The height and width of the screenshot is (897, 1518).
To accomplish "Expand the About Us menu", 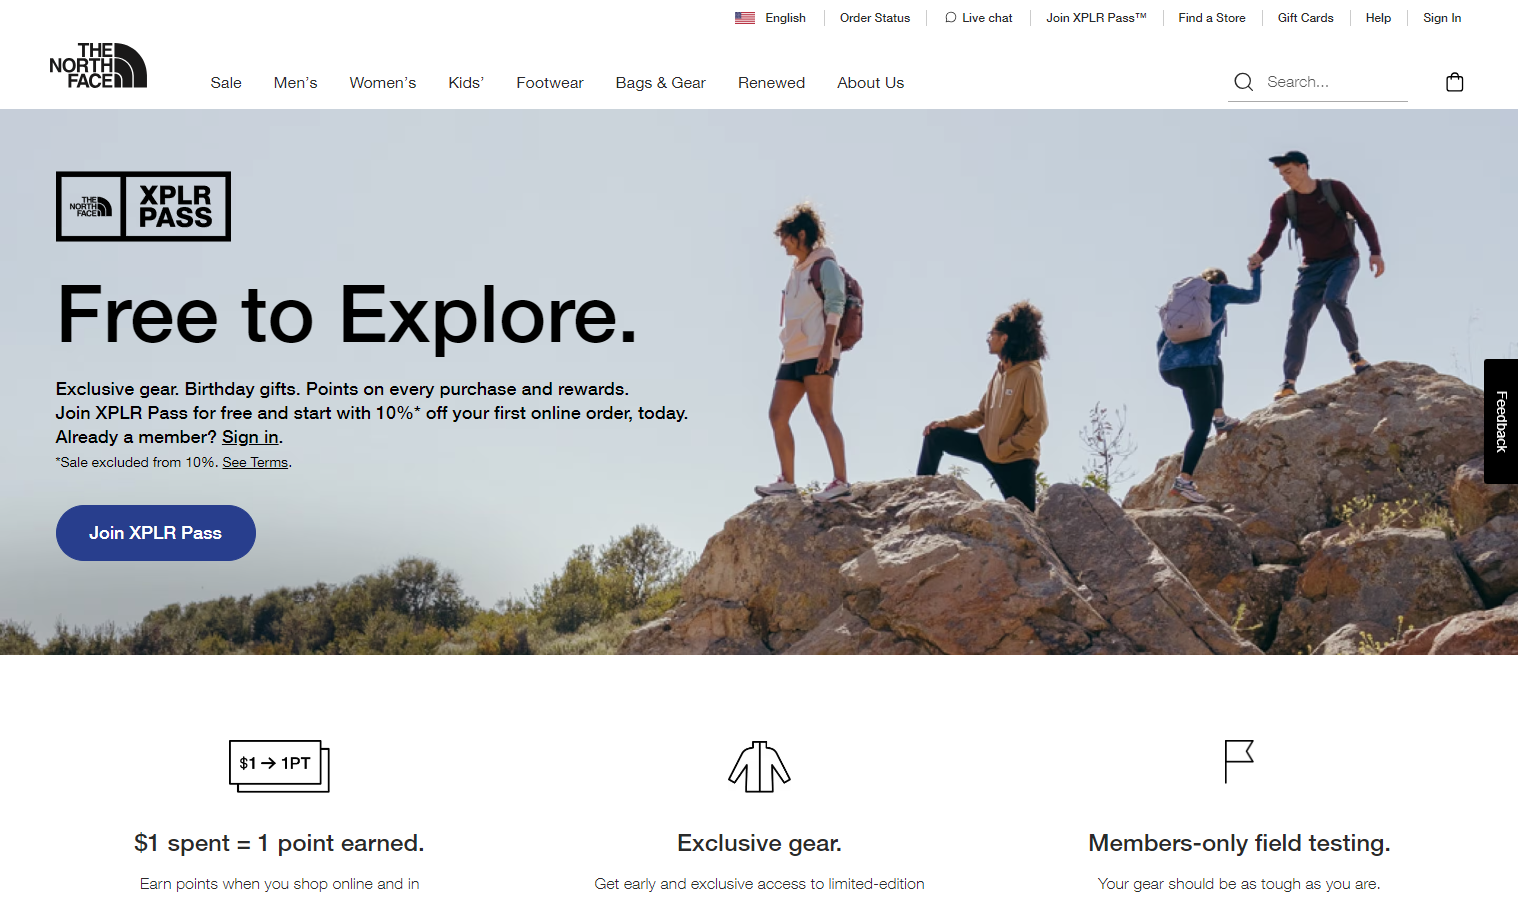I will [x=870, y=83].
